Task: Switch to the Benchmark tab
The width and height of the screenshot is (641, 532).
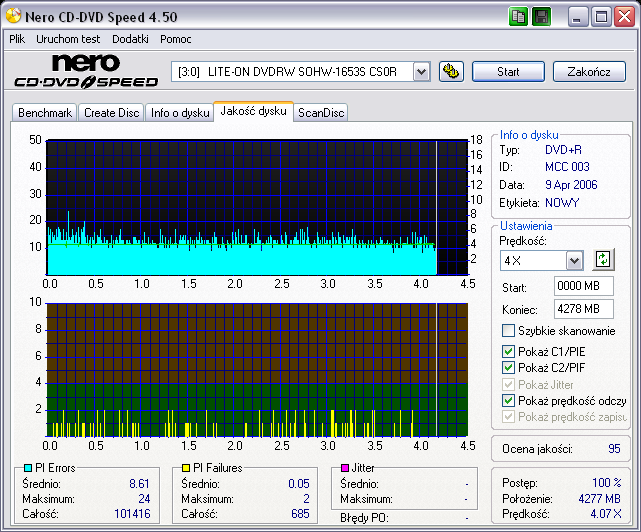Action: (x=45, y=113)
